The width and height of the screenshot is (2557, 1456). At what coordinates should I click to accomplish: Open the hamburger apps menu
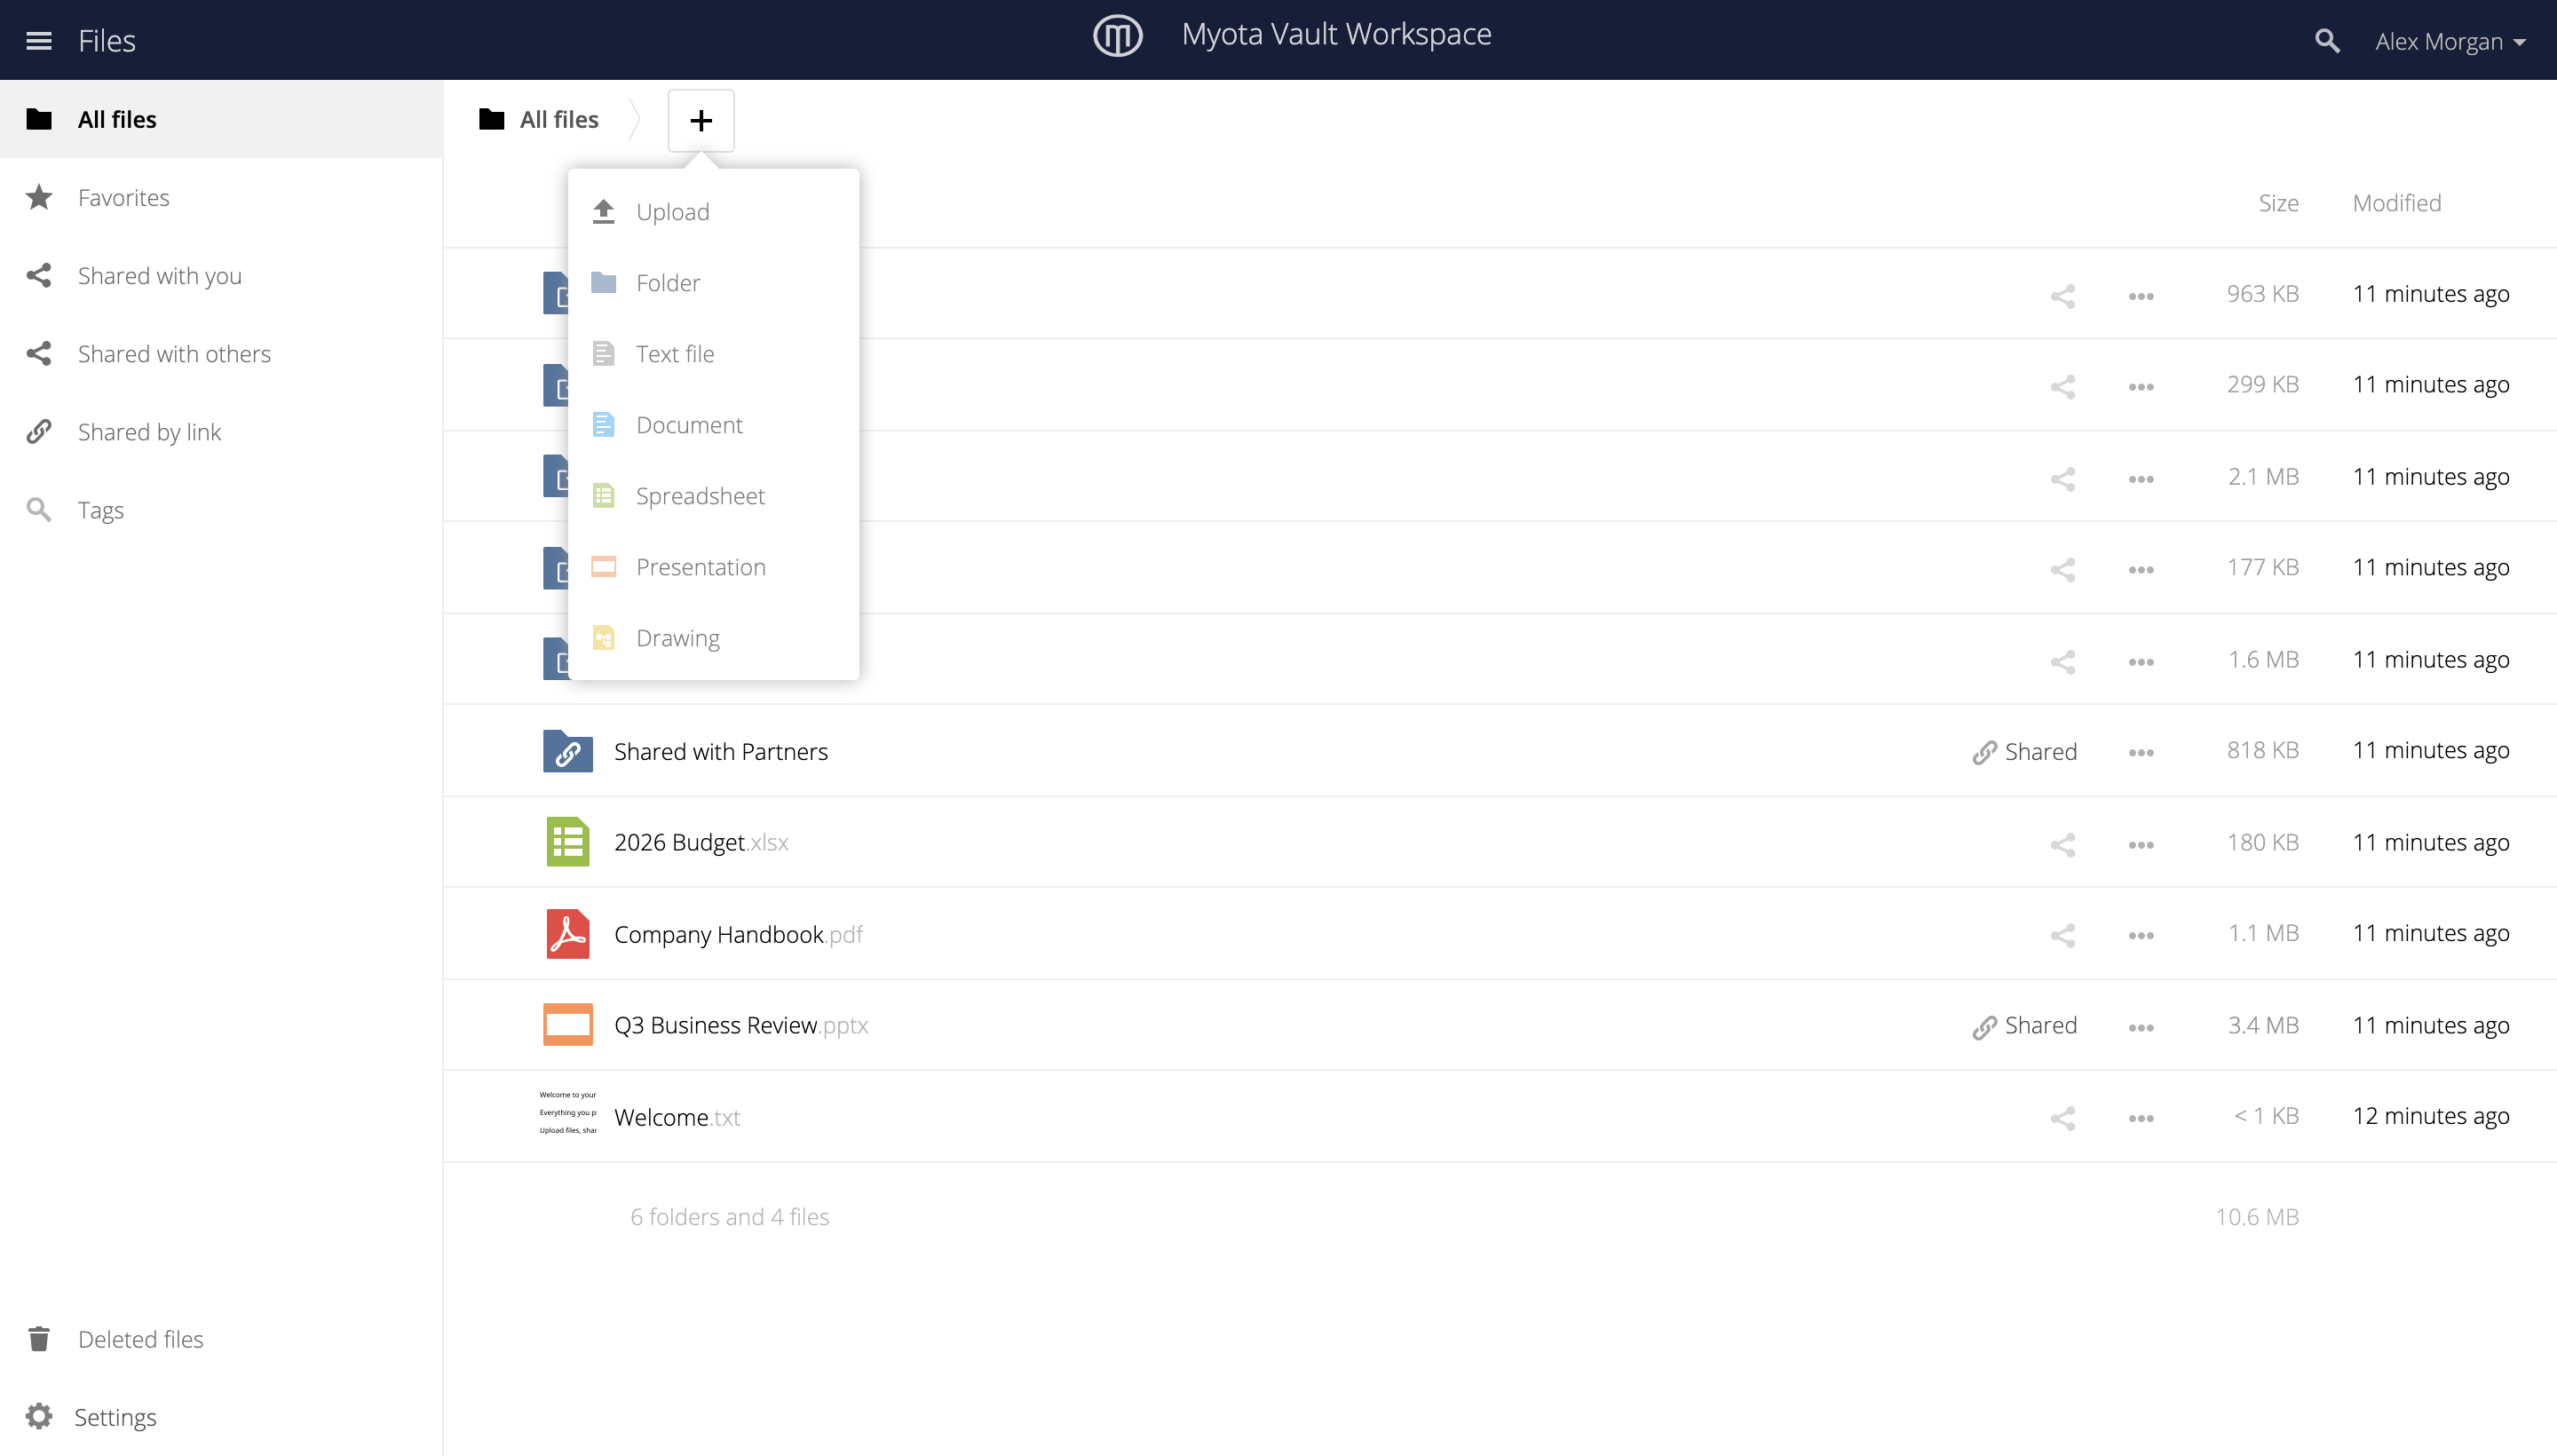point(39,41)
